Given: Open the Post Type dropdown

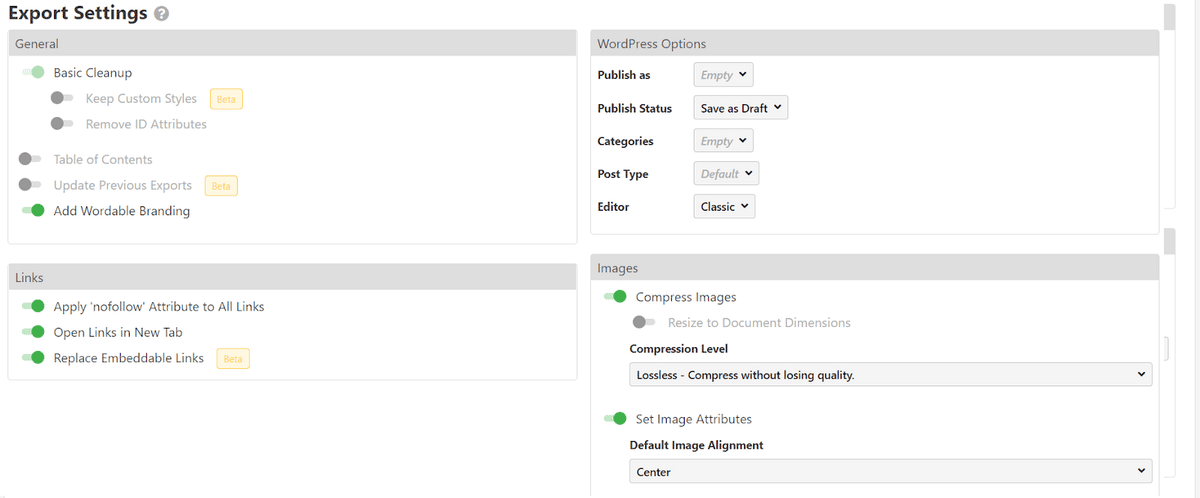Looking at the screenshot, I should click(726, 174).
